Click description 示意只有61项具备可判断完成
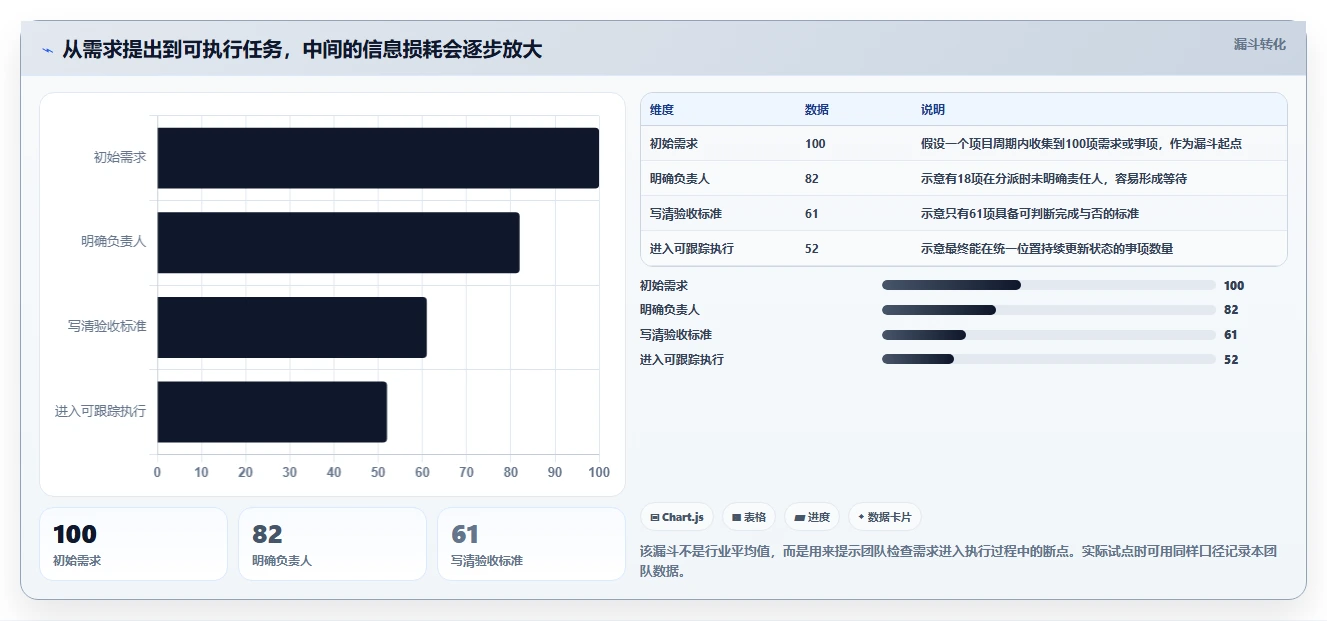 (x=1030, y=214)
